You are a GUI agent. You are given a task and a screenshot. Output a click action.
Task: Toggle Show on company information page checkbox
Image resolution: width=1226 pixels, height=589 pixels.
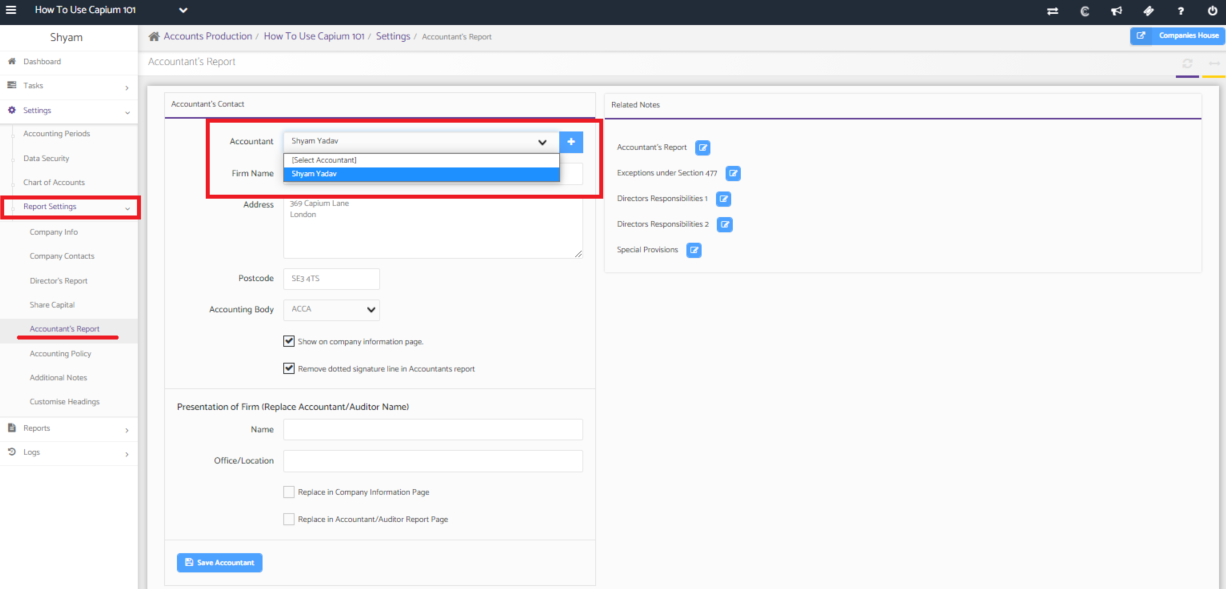289,341
